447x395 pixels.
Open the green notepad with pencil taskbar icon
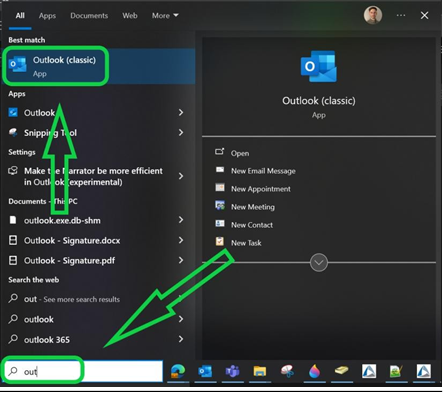[x=396, y=371]
